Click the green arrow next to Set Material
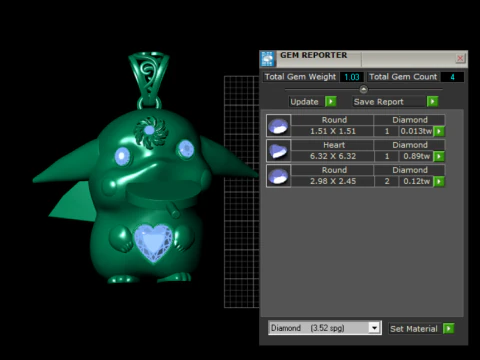The image size is (480, 360). (449, 329)
